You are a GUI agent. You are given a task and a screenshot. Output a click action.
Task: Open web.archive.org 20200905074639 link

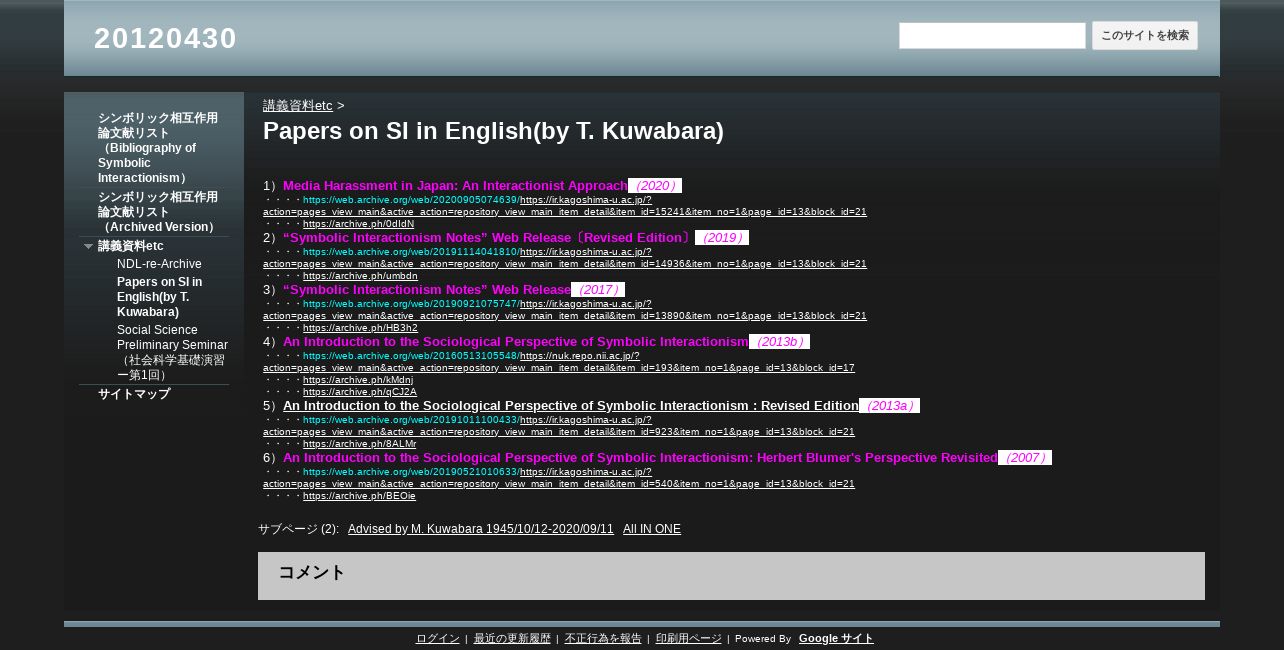point(411,200)
